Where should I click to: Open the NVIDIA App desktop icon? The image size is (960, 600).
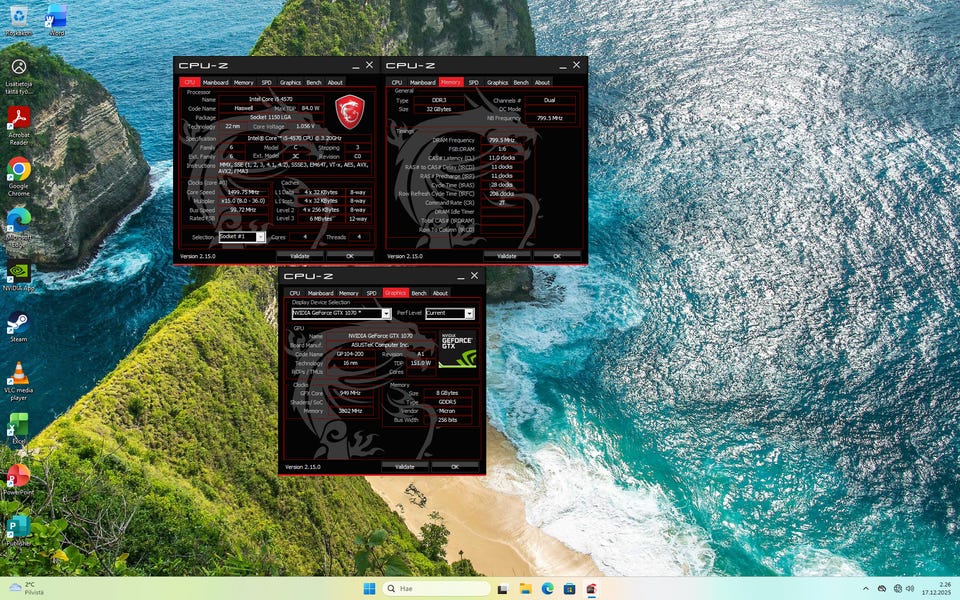point(18,277)
